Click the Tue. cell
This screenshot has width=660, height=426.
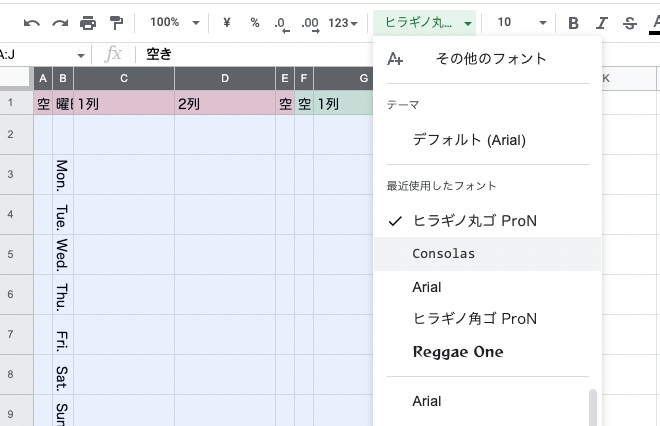63,214
